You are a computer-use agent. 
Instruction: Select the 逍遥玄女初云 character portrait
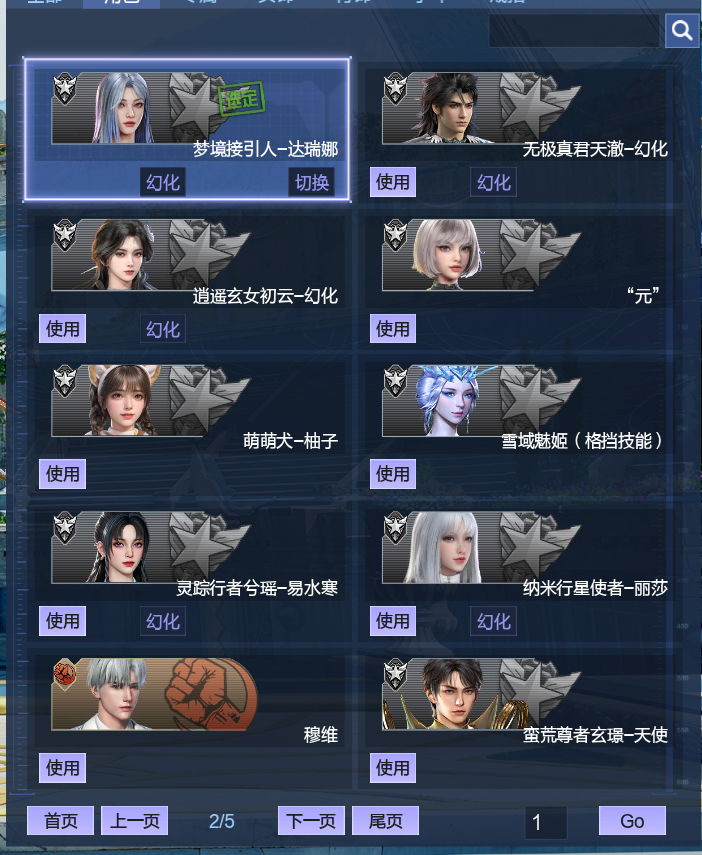point(123,255)
